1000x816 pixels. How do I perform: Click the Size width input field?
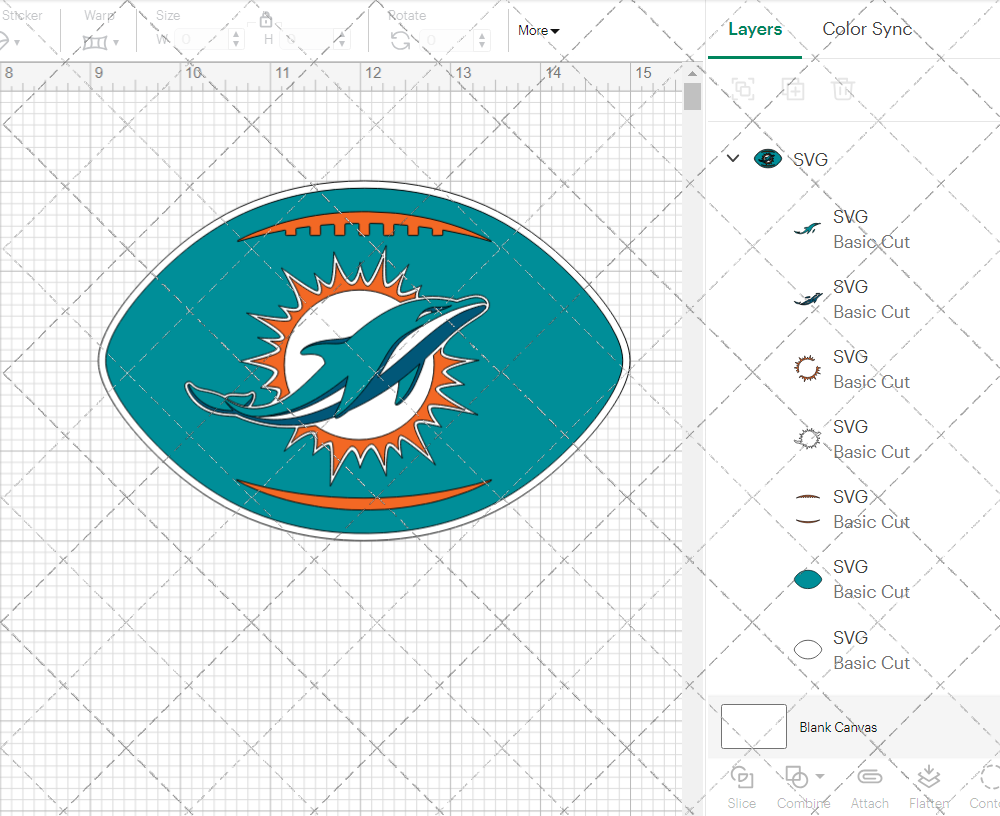pyautogui.click(x=201, y=40)
